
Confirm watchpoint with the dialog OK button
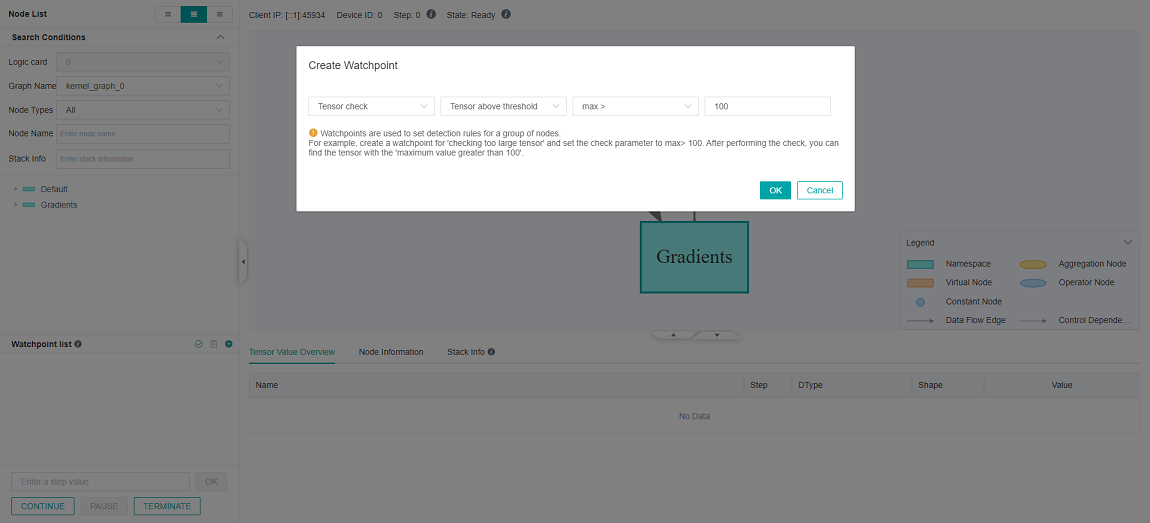775,190
